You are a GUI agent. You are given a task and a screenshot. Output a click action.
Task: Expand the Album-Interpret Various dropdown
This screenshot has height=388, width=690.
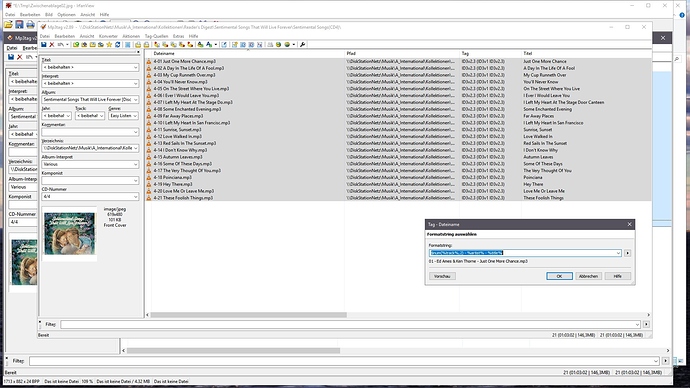135,164
